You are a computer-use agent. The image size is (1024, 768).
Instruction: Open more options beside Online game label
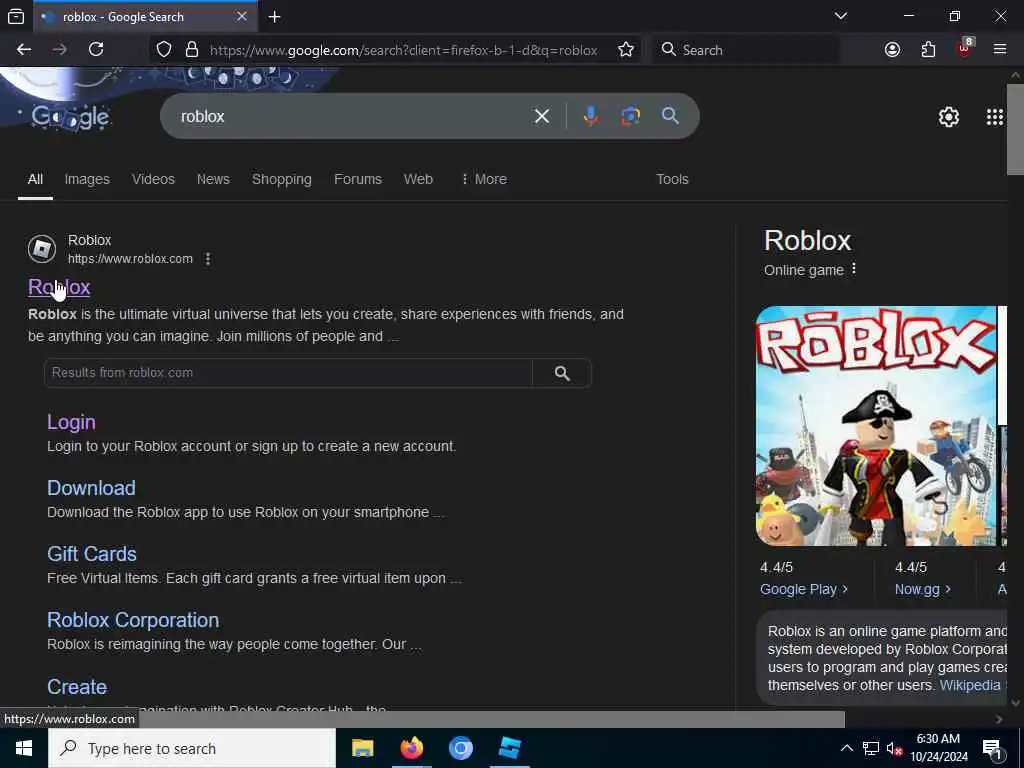click(x=854, y=269)
